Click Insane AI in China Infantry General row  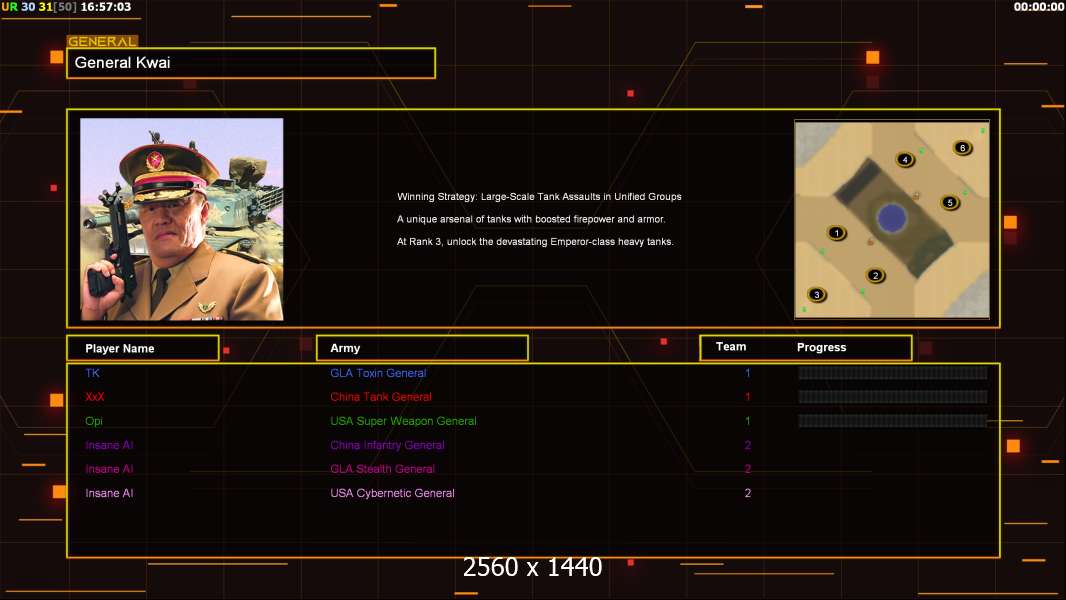[109, 445]
